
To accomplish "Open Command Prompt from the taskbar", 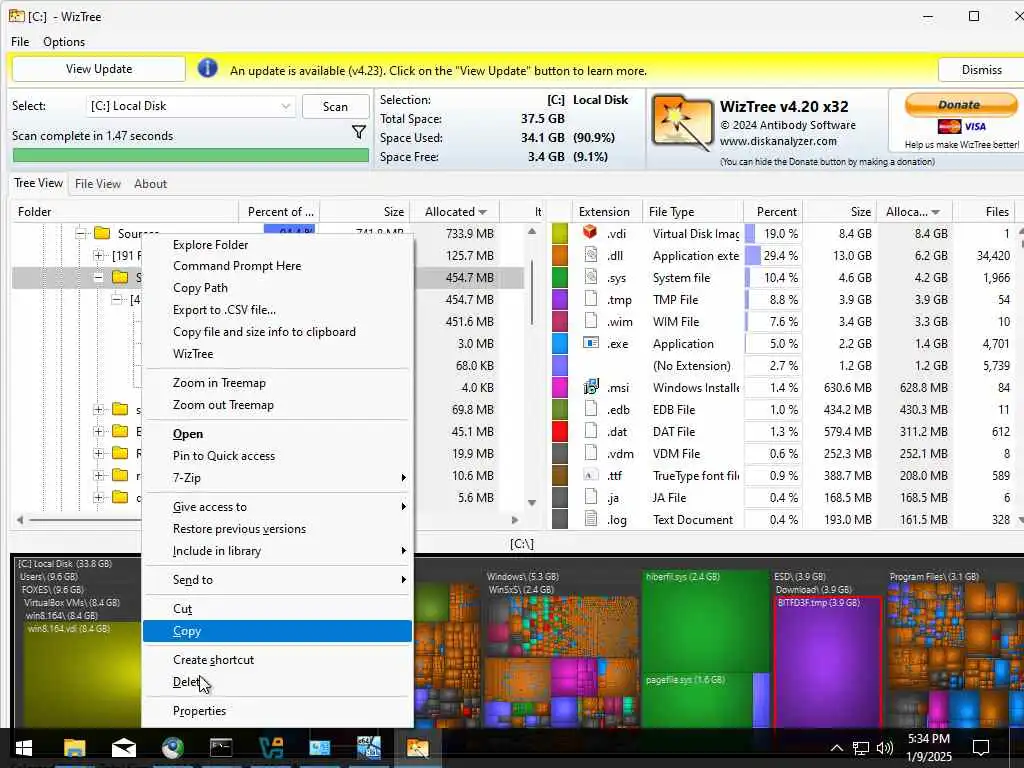I will [x=221, y=748].
